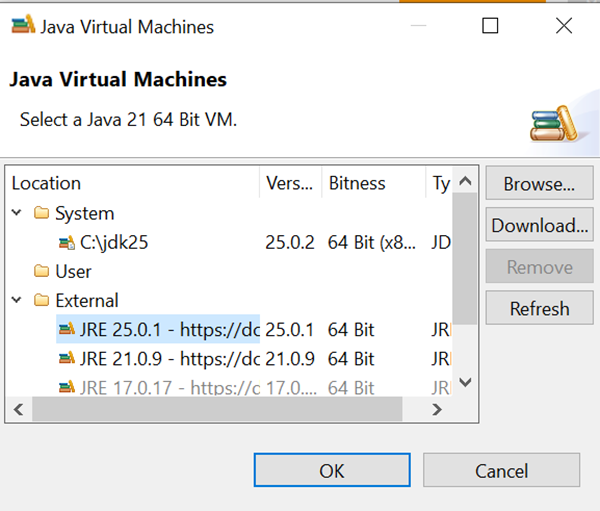Viewport: 600px width, 511px height.
Task: Click the vertical scrollbar down arrow
Action: pos(465,382)
